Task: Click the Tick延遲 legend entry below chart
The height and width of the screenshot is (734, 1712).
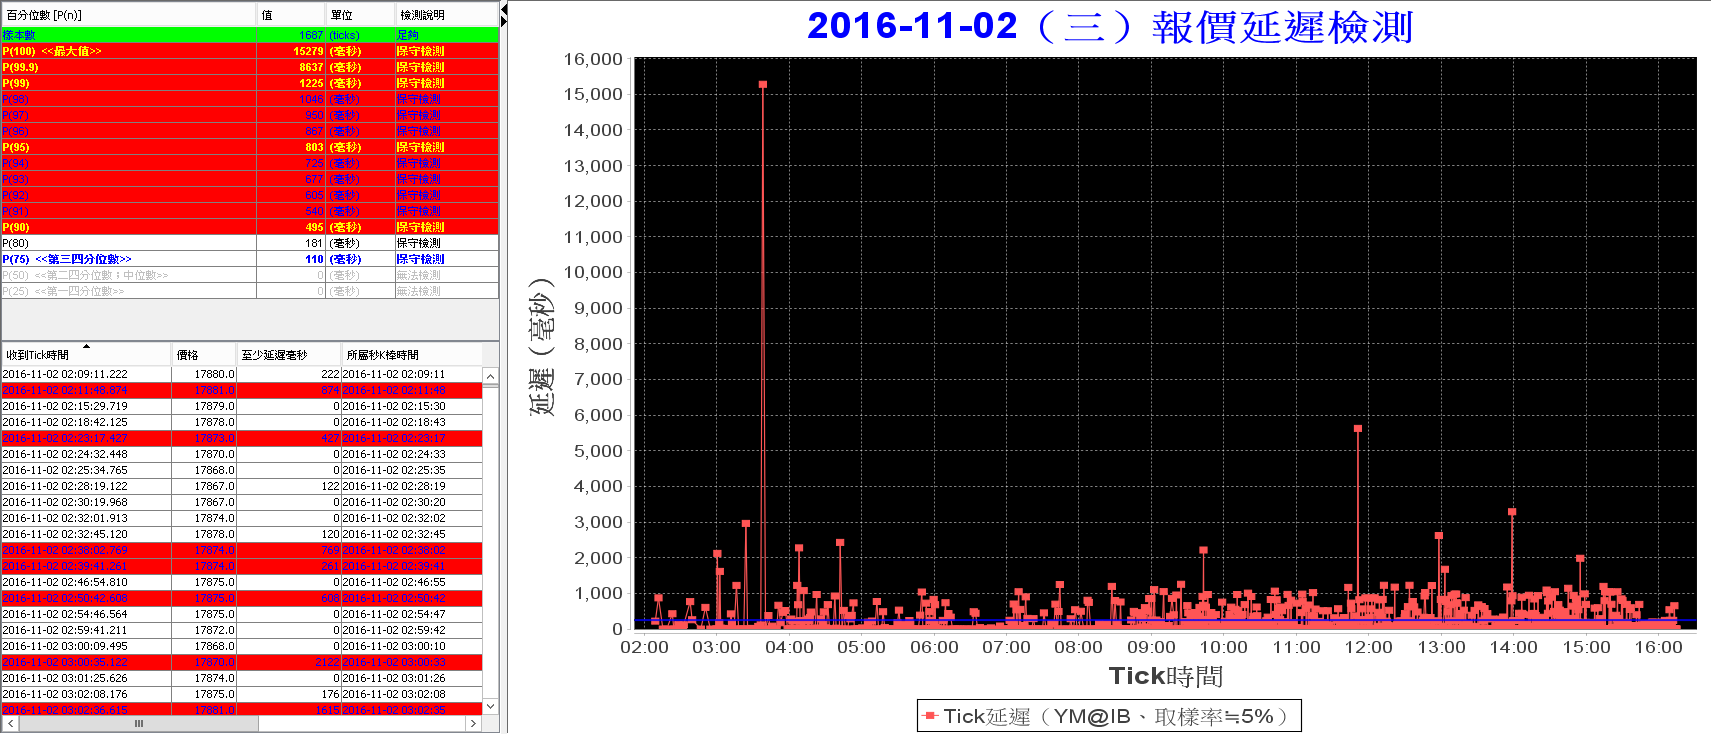Action: tap(1108, 716)
